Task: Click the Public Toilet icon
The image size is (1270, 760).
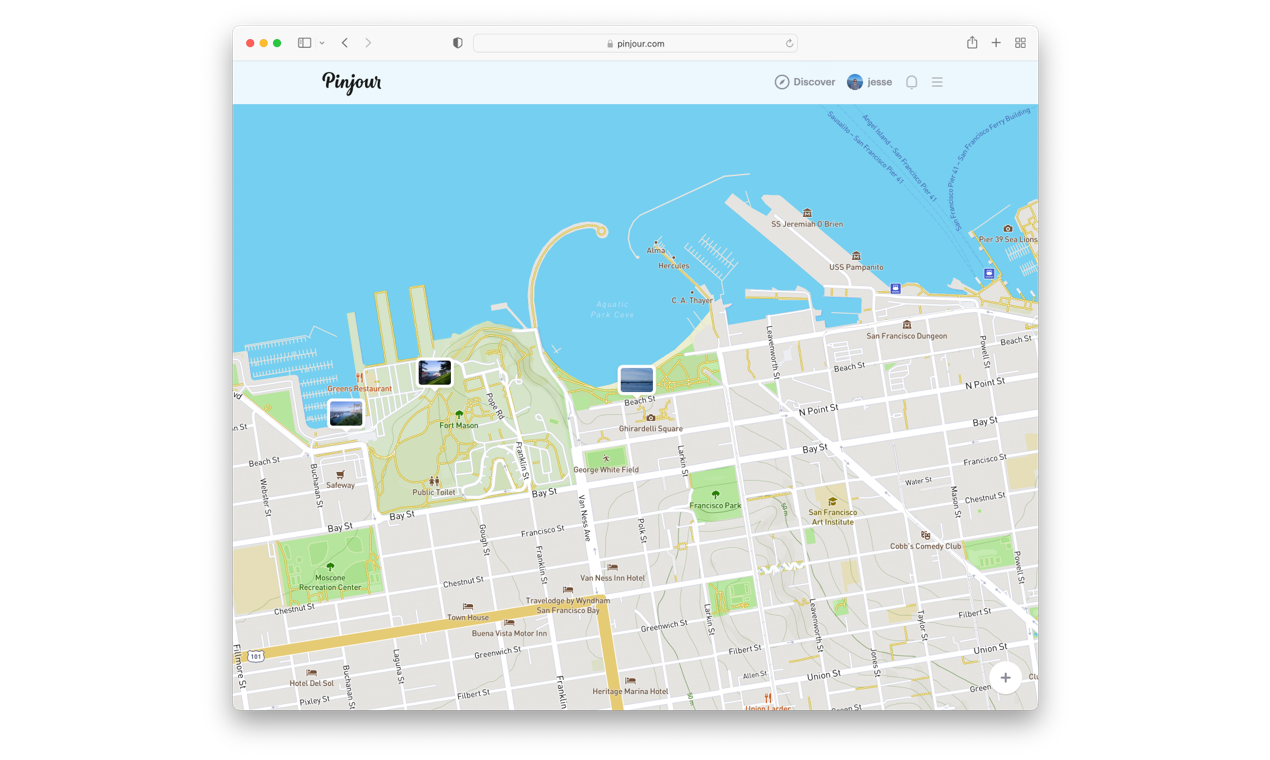Action: (x=433, y=481)
